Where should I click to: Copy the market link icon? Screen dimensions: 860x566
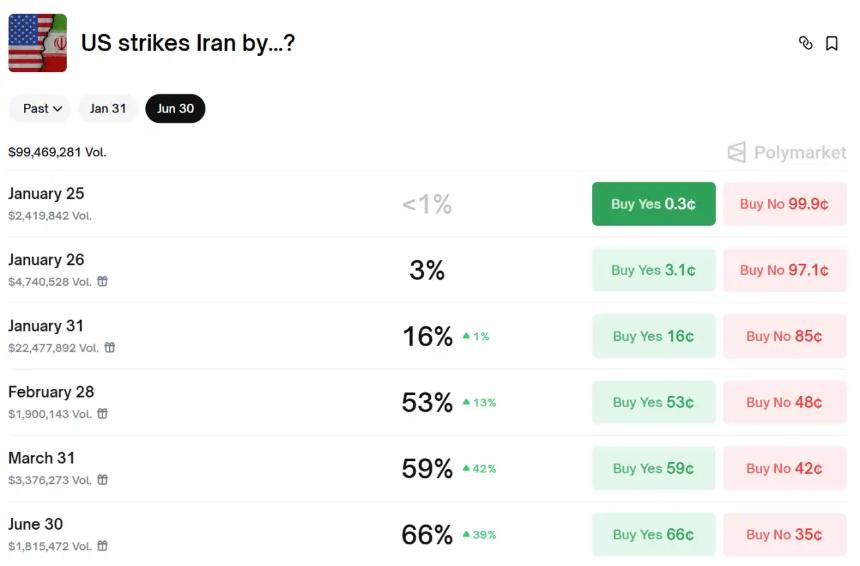[805, 43]
